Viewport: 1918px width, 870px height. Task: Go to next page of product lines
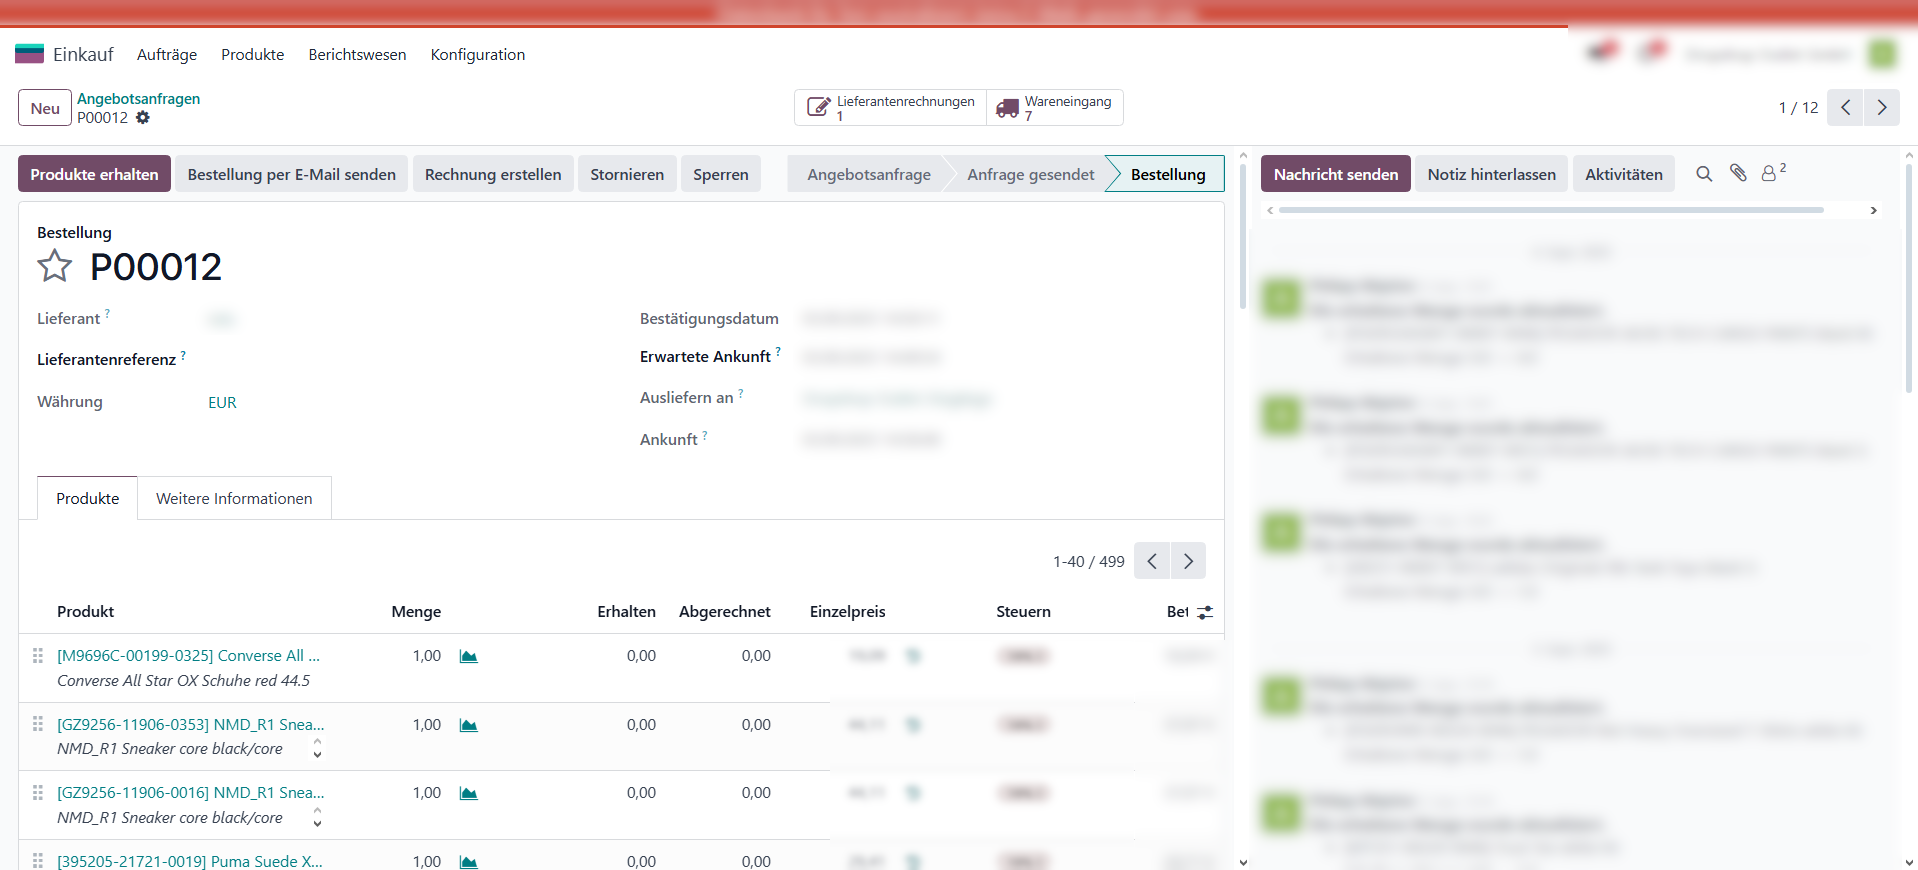click(1188, 561)
